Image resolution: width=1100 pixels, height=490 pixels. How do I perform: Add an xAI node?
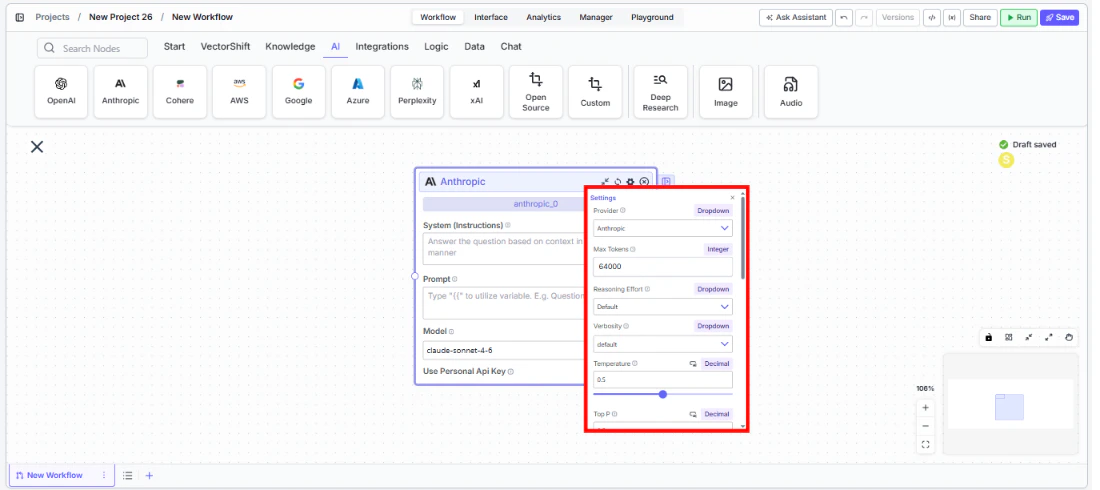pyautogui.click(x=476, y=92)
